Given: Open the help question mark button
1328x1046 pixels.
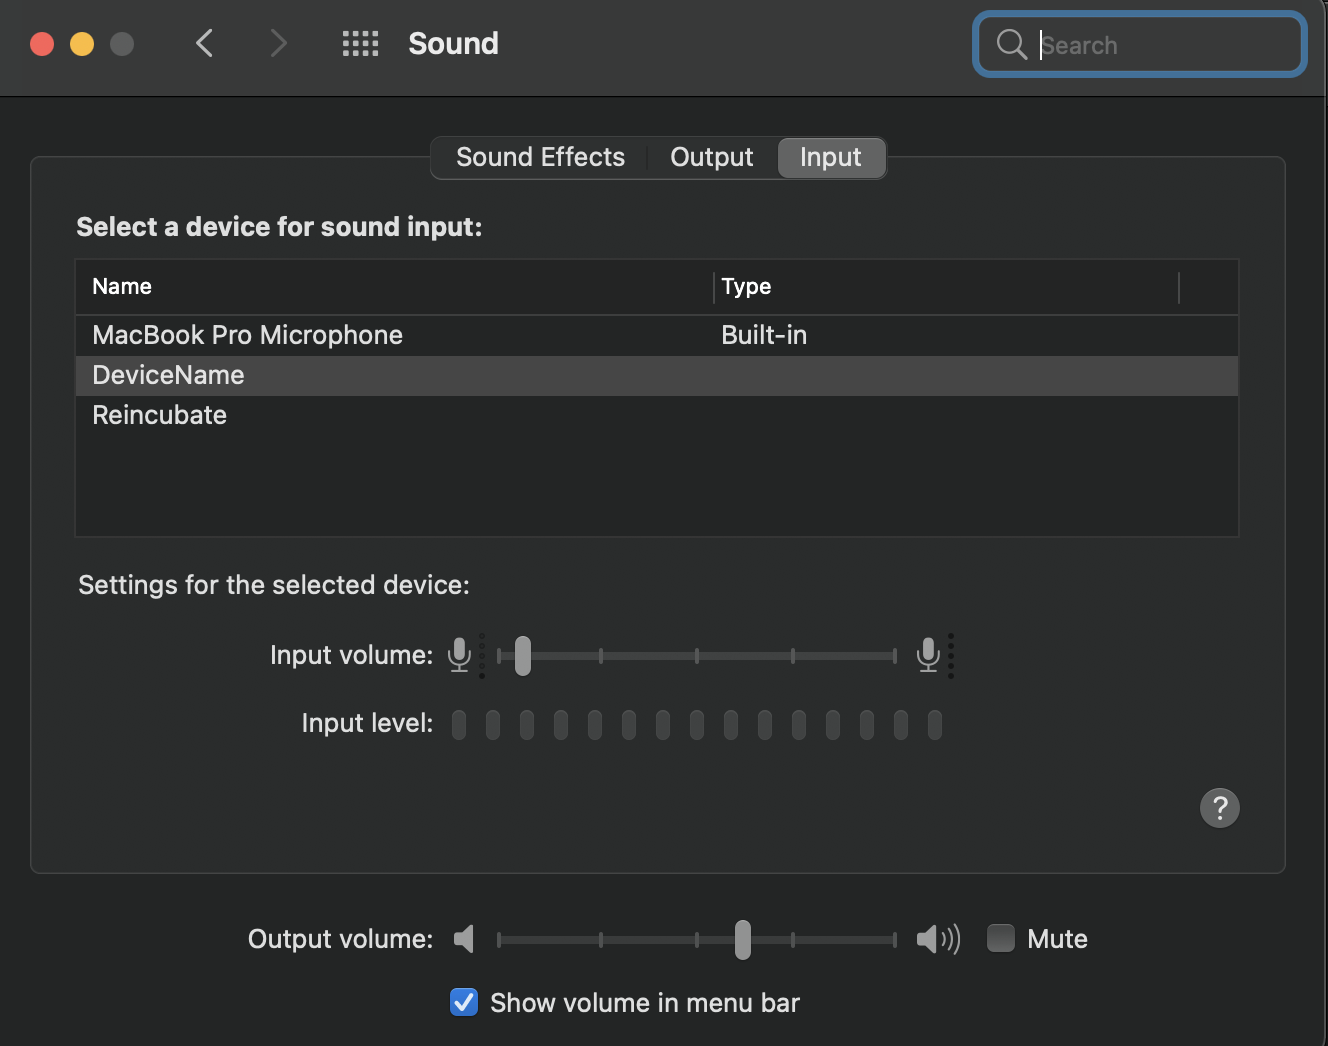Looking at the screenshot, I should pyautogui.click(x=1219, y=808).
